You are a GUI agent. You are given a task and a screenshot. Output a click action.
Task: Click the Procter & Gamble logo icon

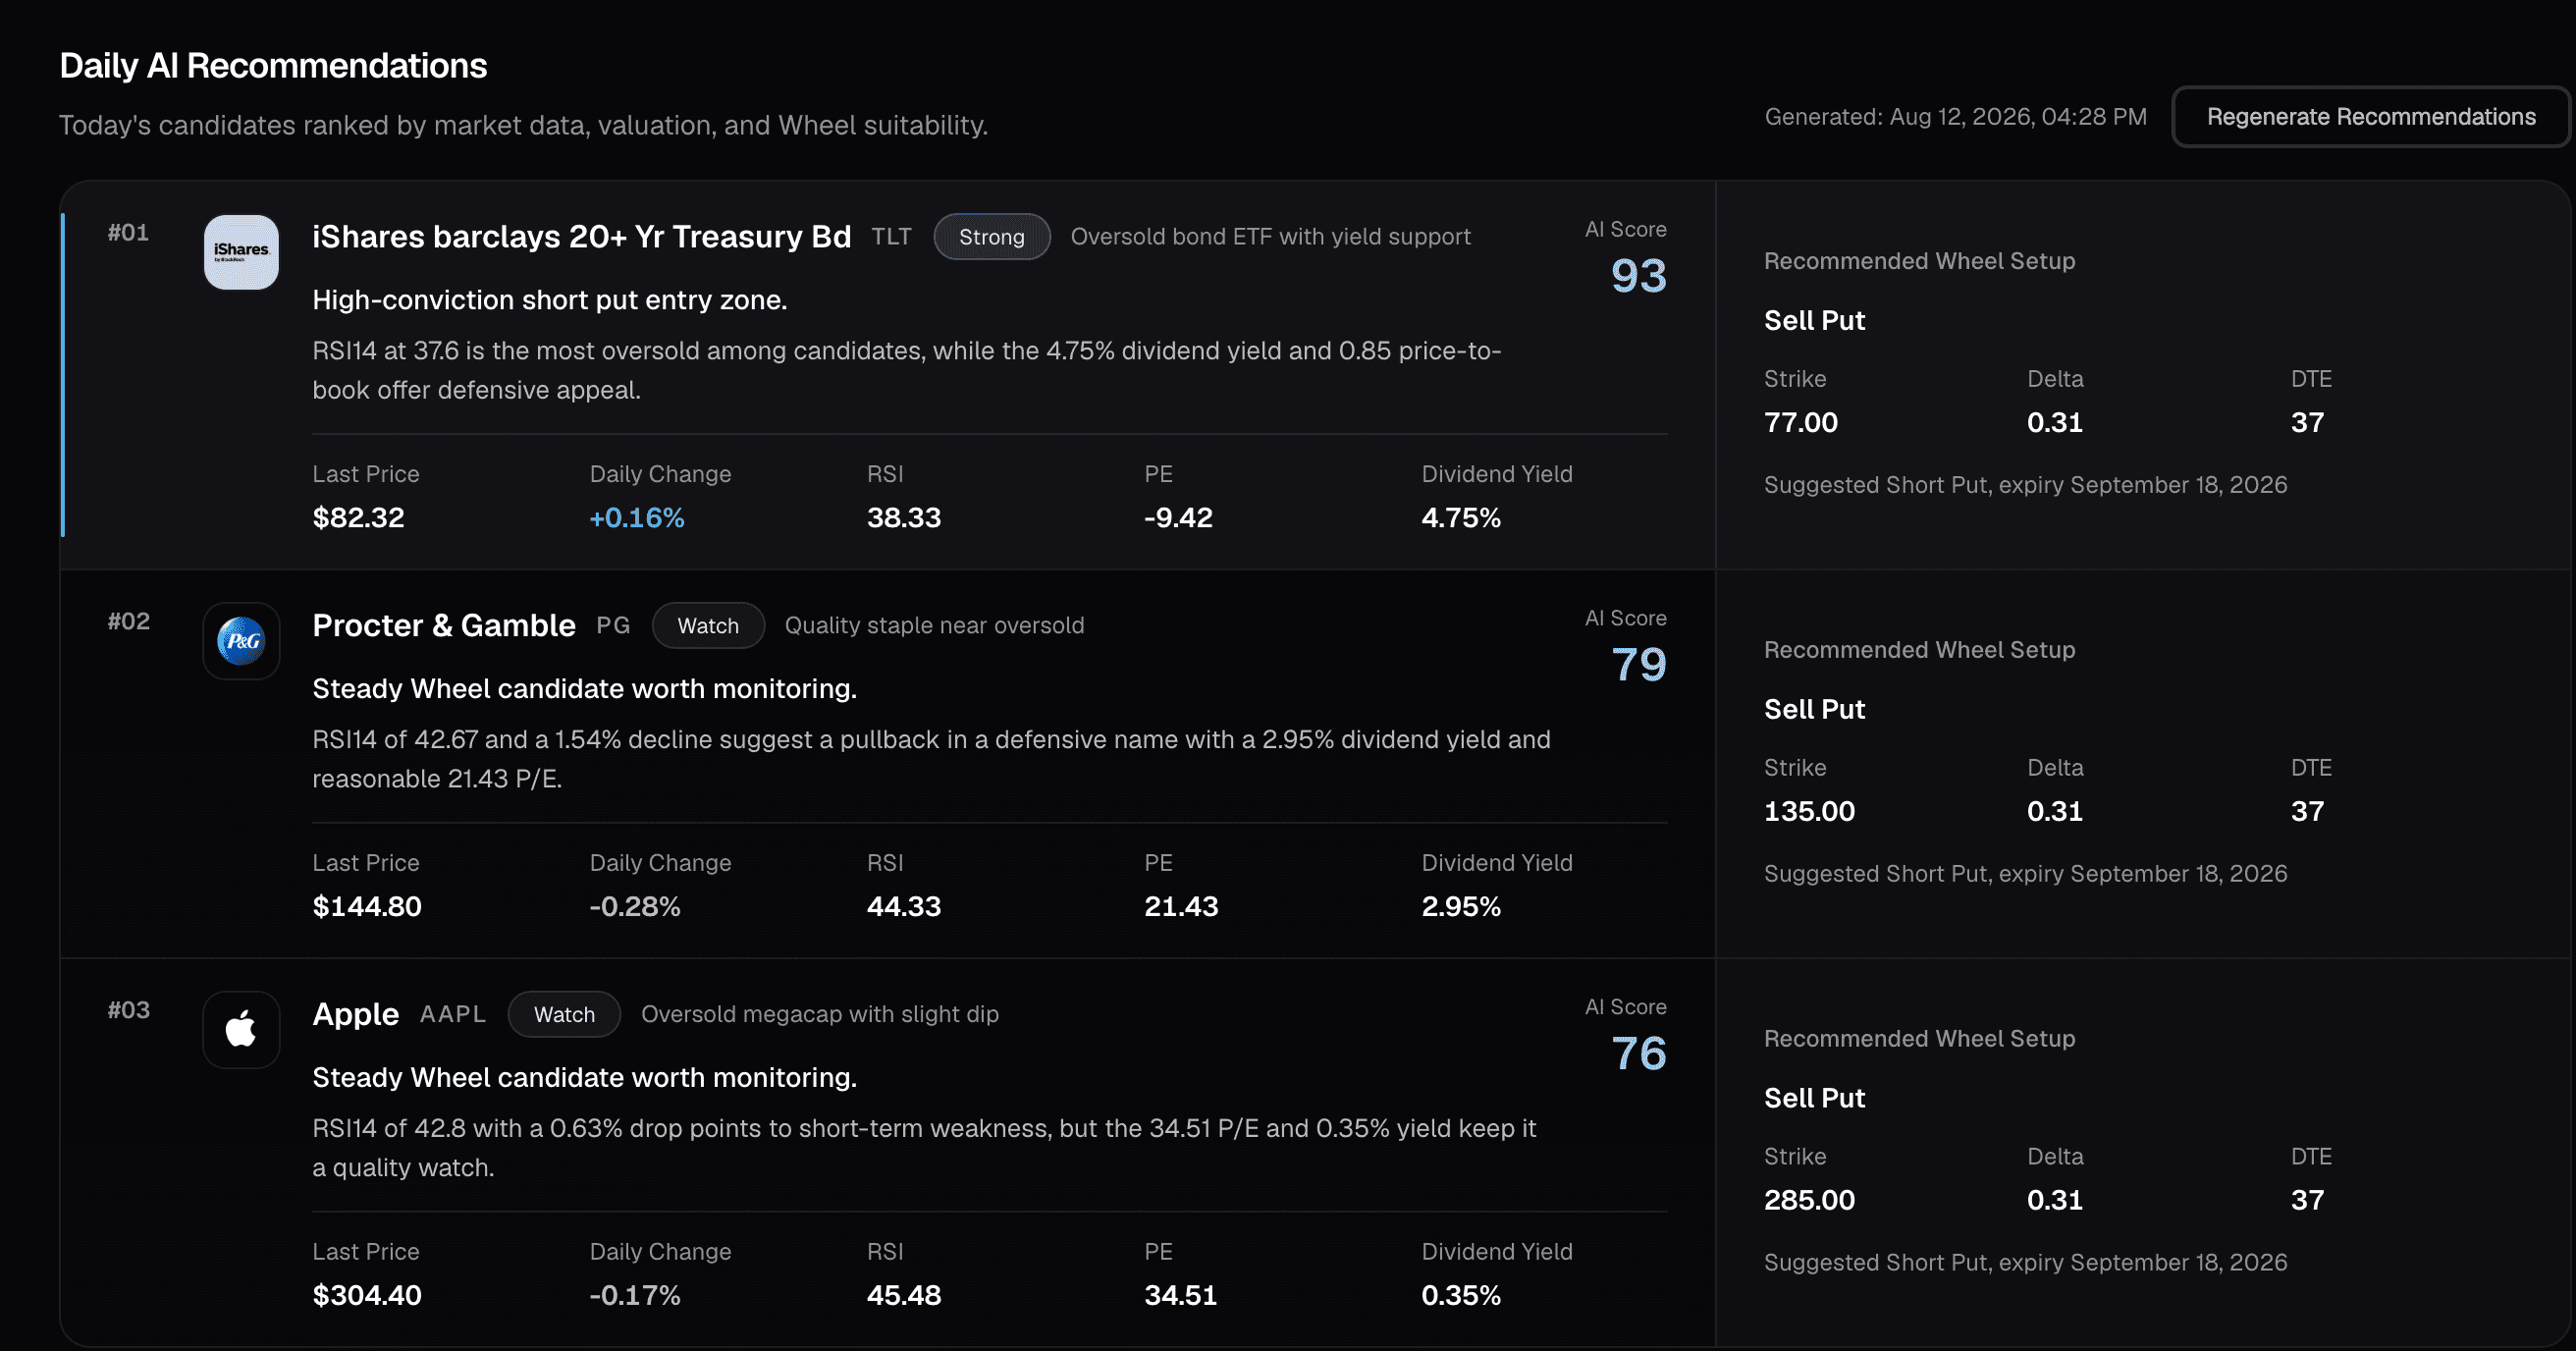pos(241,641)
